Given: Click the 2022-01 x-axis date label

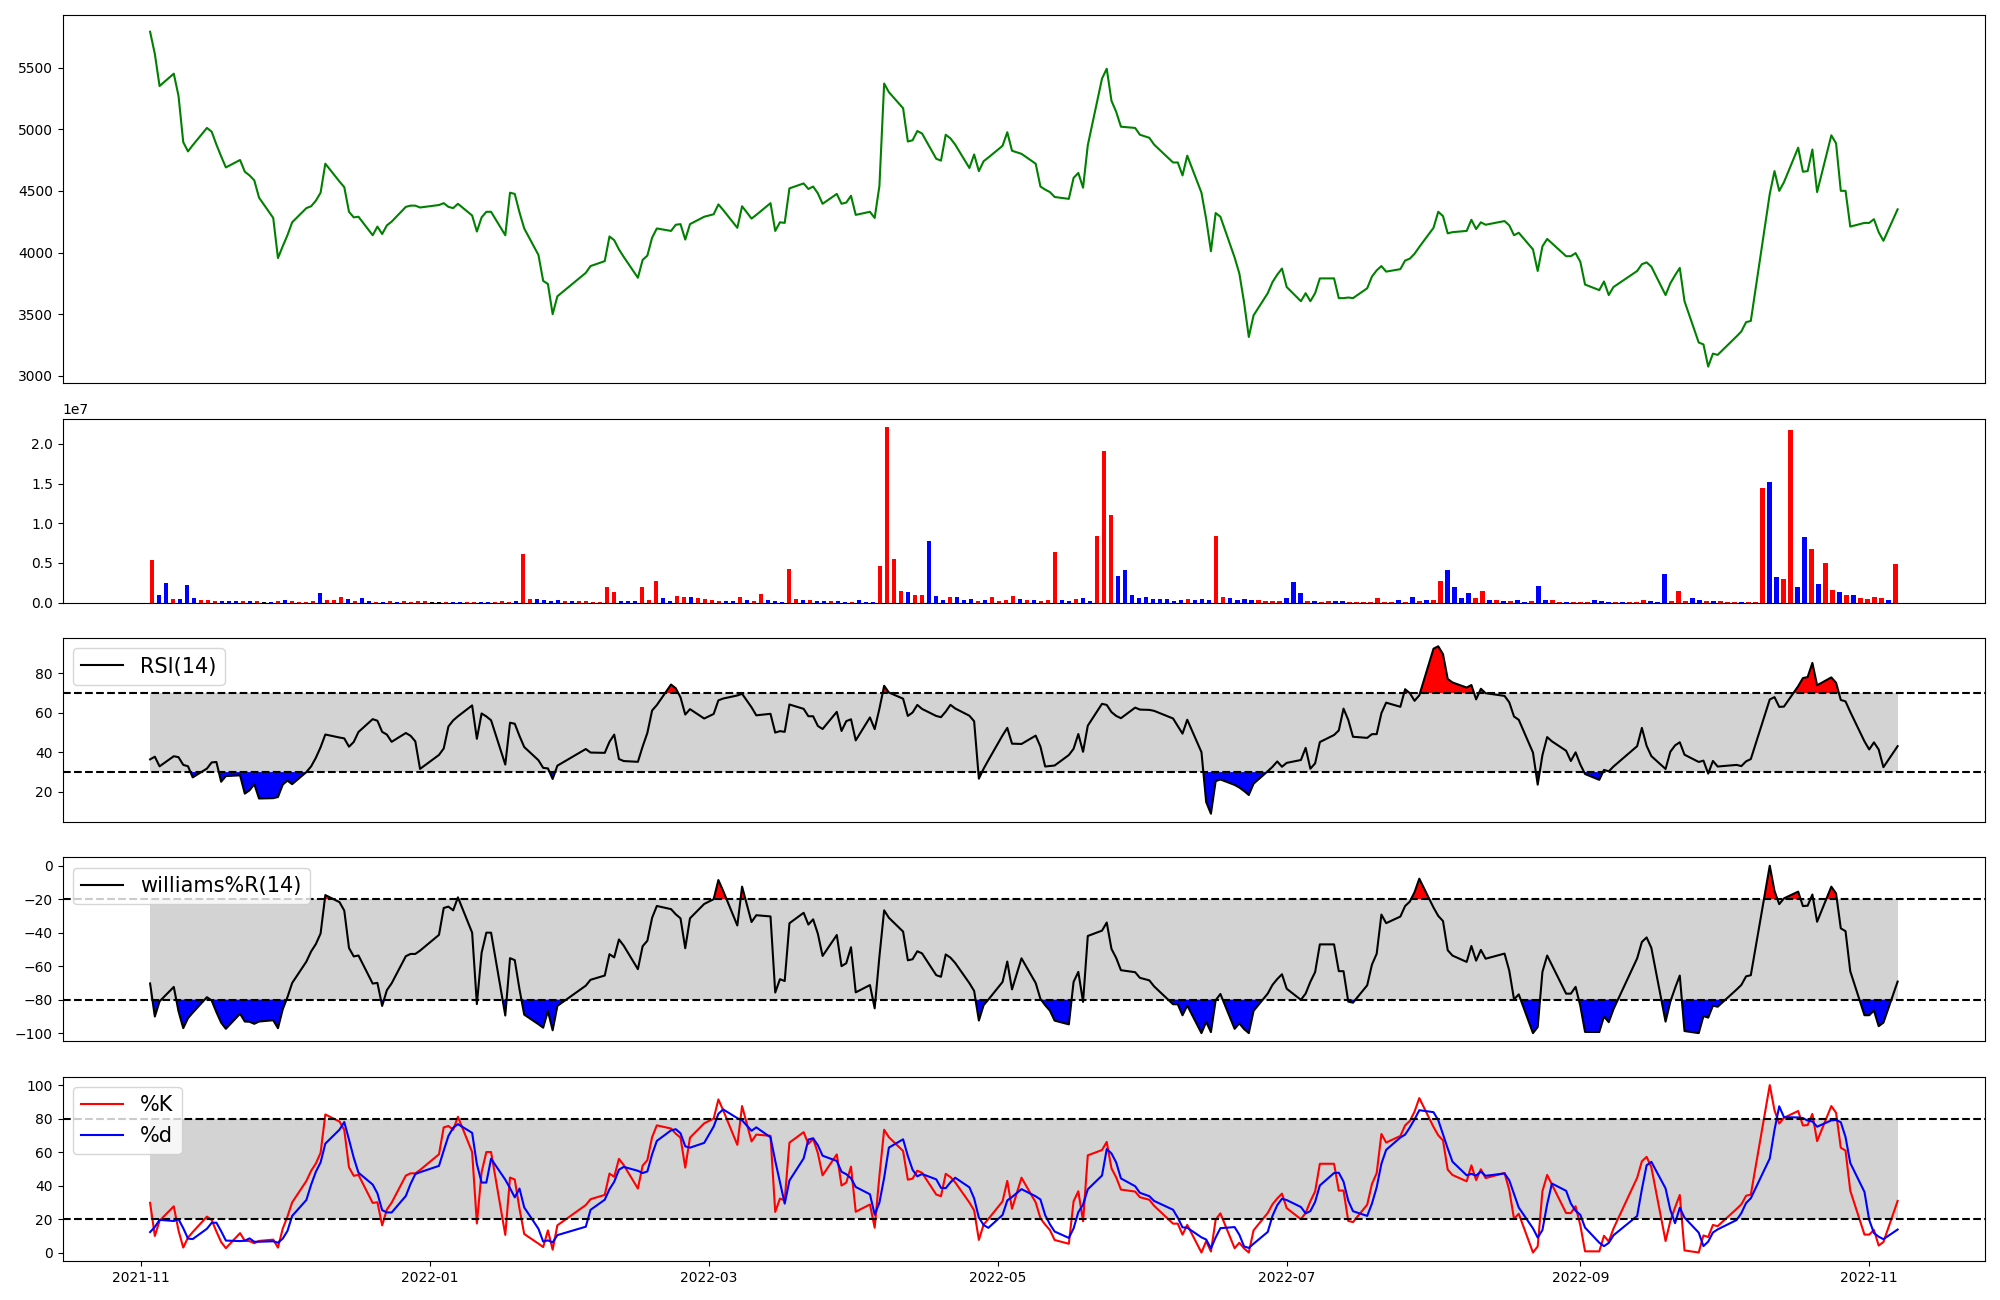Looking at the screenshot, I should (x=429, y=1277).
